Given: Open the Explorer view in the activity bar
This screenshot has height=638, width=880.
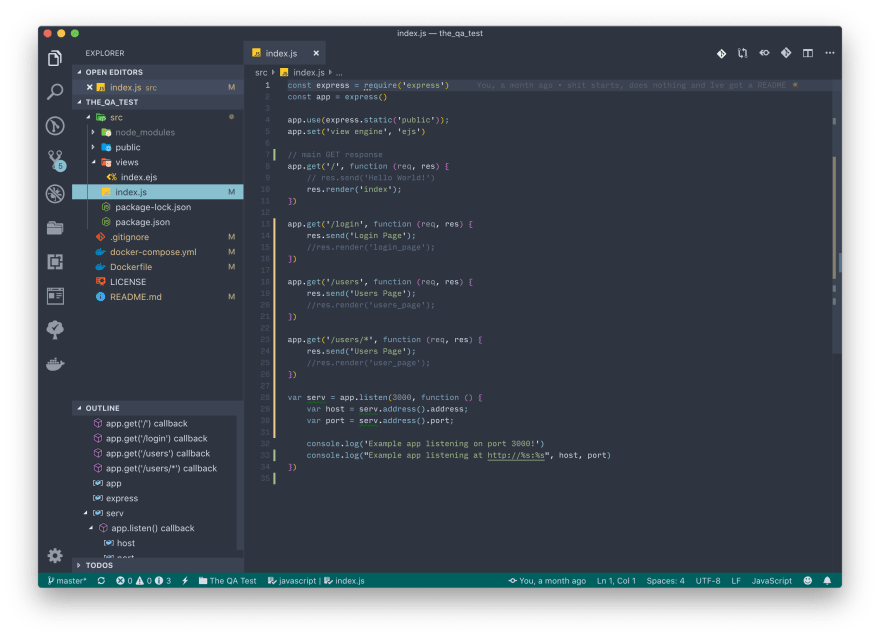Looking at the screenshot, I should (x=54, y=58).
